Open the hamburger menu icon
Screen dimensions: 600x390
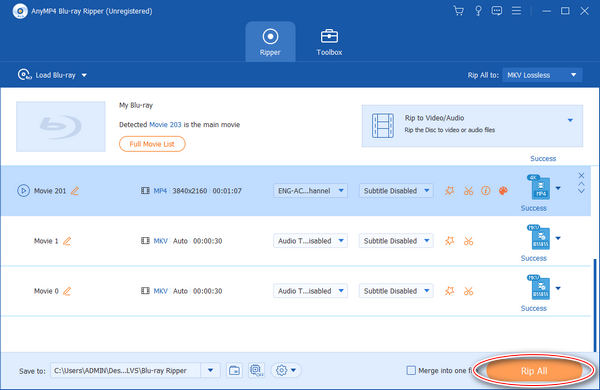pos(517,11)
